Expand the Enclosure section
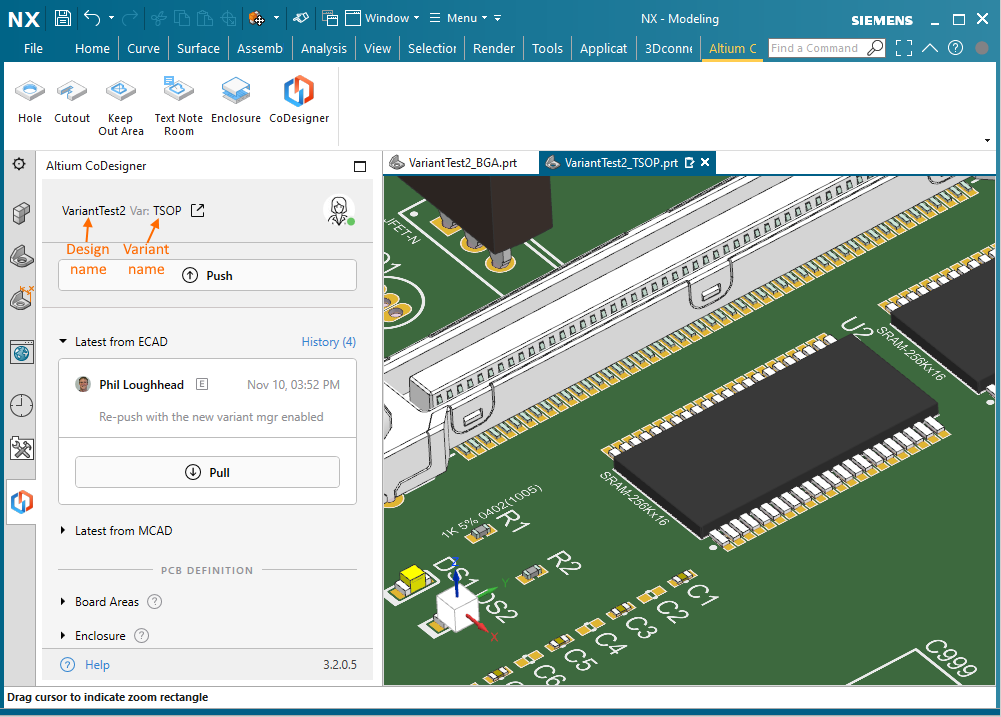Image resolution: width=1001 pixels, height=717 pixels. [63, 635]
